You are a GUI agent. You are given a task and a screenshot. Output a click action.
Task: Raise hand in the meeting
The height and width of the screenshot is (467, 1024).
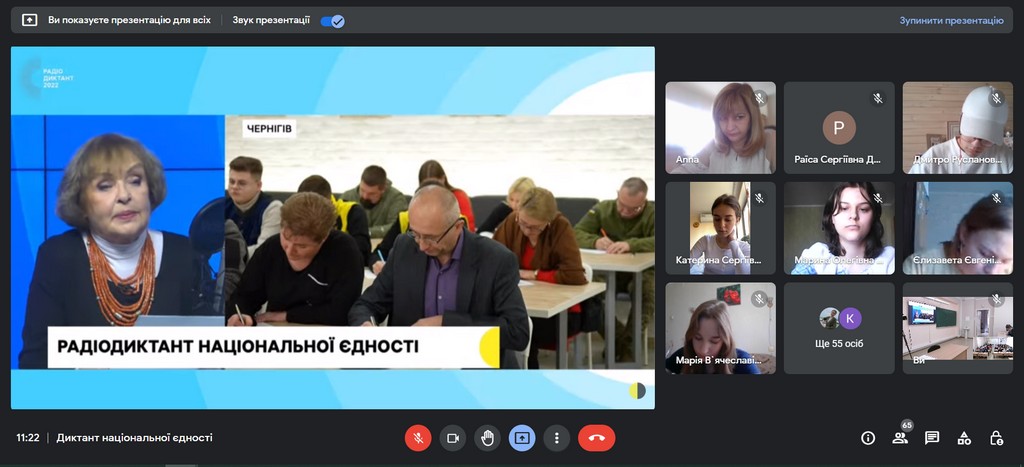point(487,438)
